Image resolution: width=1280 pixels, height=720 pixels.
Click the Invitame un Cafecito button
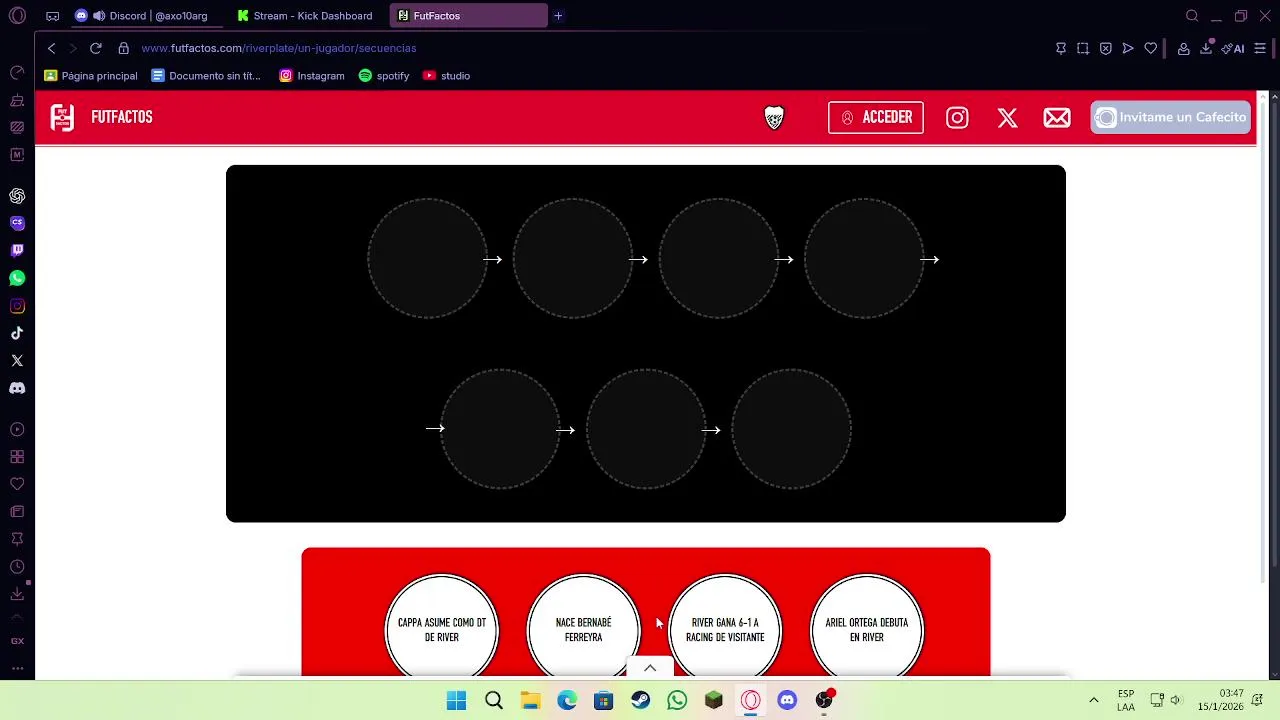click(x=1170, y=117)
